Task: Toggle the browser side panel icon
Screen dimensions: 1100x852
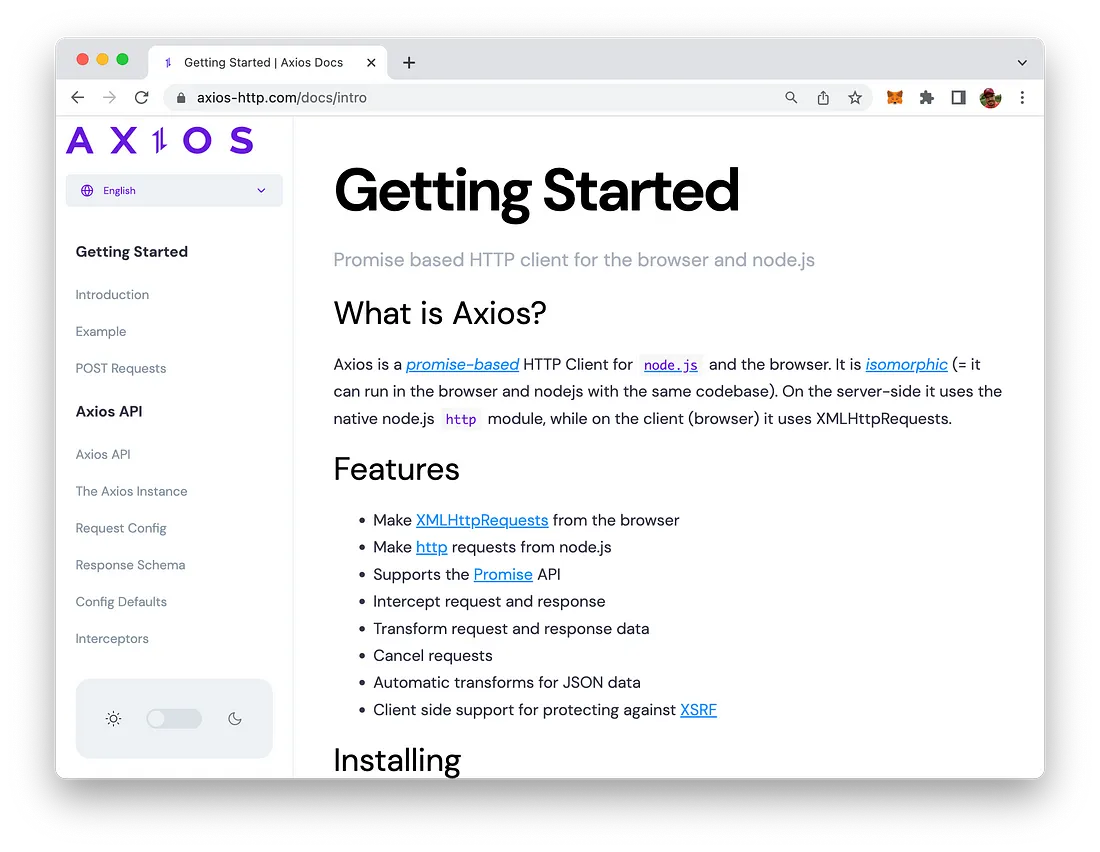Action: point(958,97)
